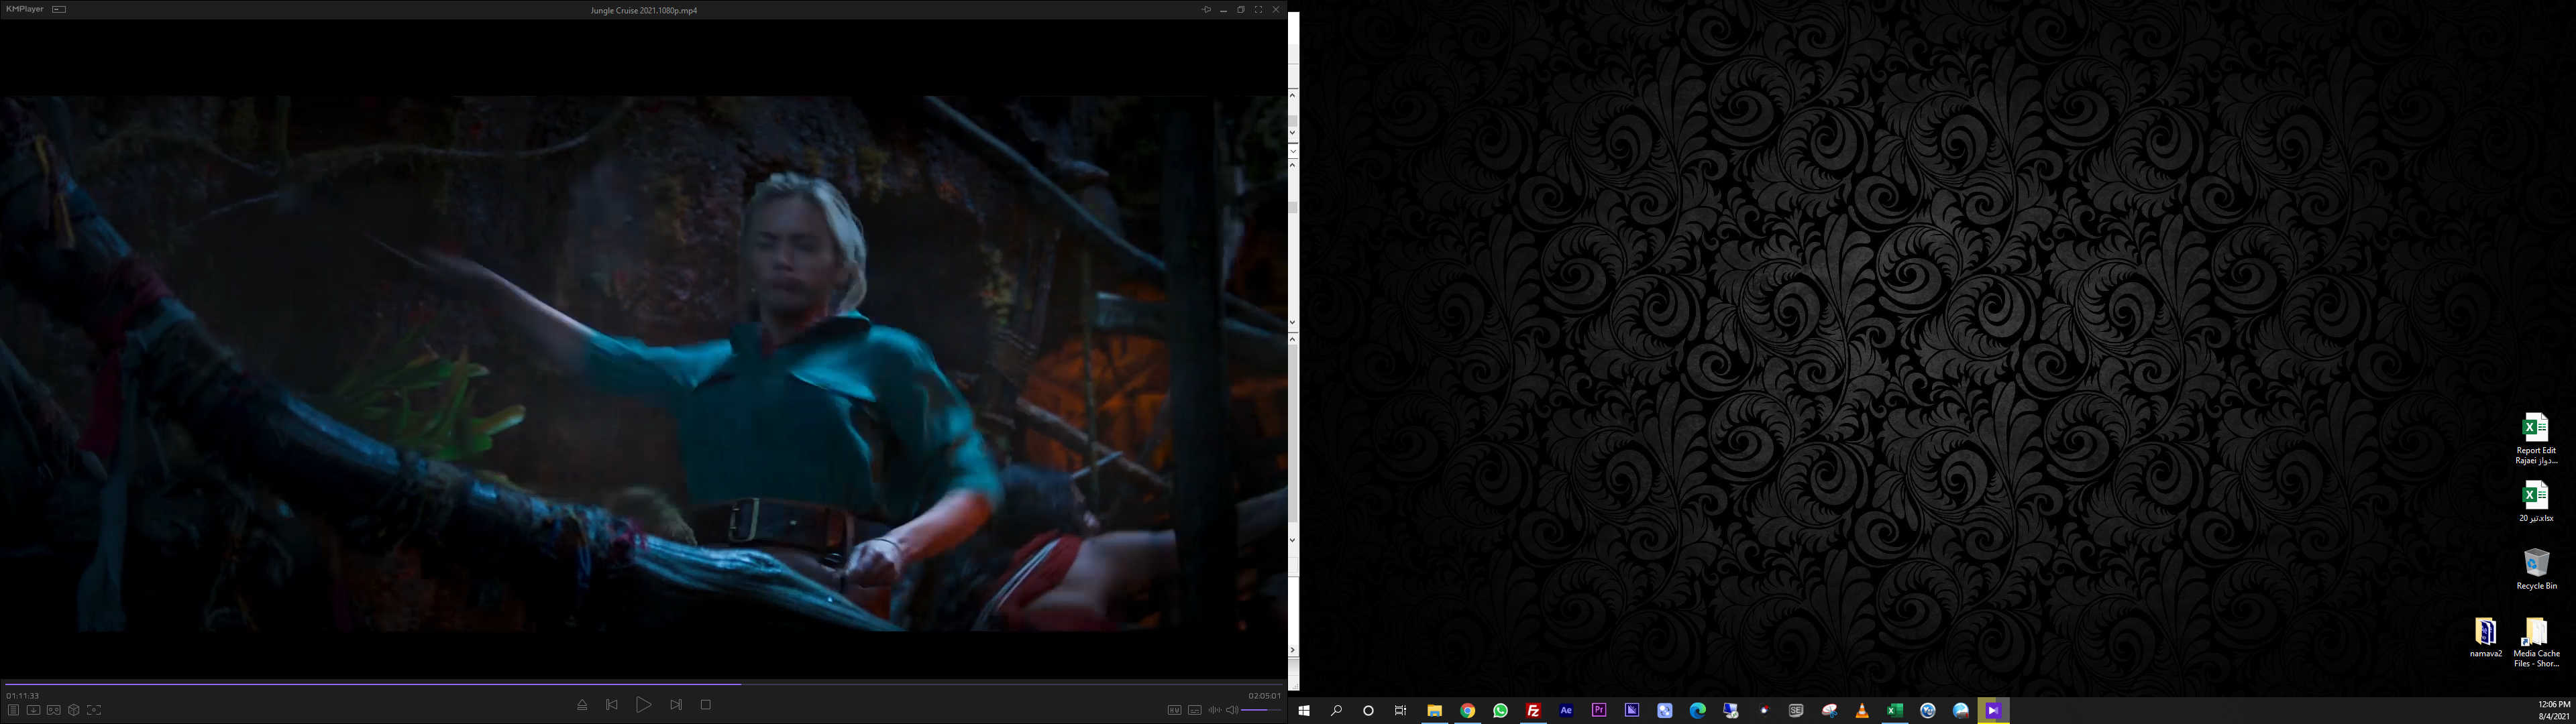2576x724 pixels.
Task: Mute the speaker volume icon
Action: (1232, 710)
